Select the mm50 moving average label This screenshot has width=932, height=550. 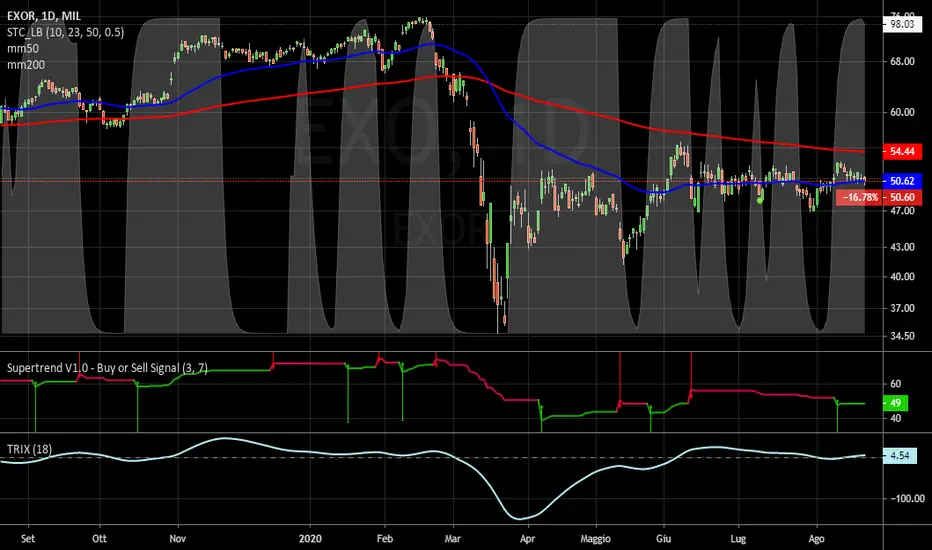pos(23,49)
